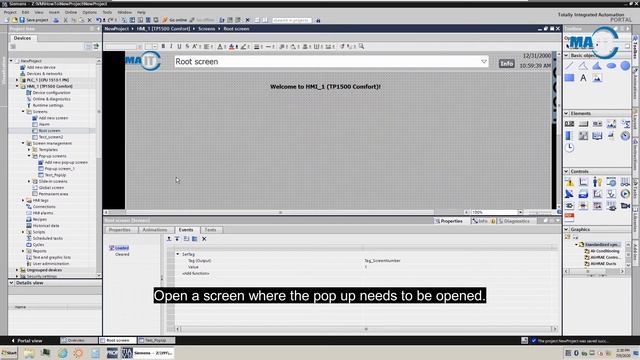This screenshot has width=640, height=360.
Task: Click the Info button on HMI screen
Action: 507,63
